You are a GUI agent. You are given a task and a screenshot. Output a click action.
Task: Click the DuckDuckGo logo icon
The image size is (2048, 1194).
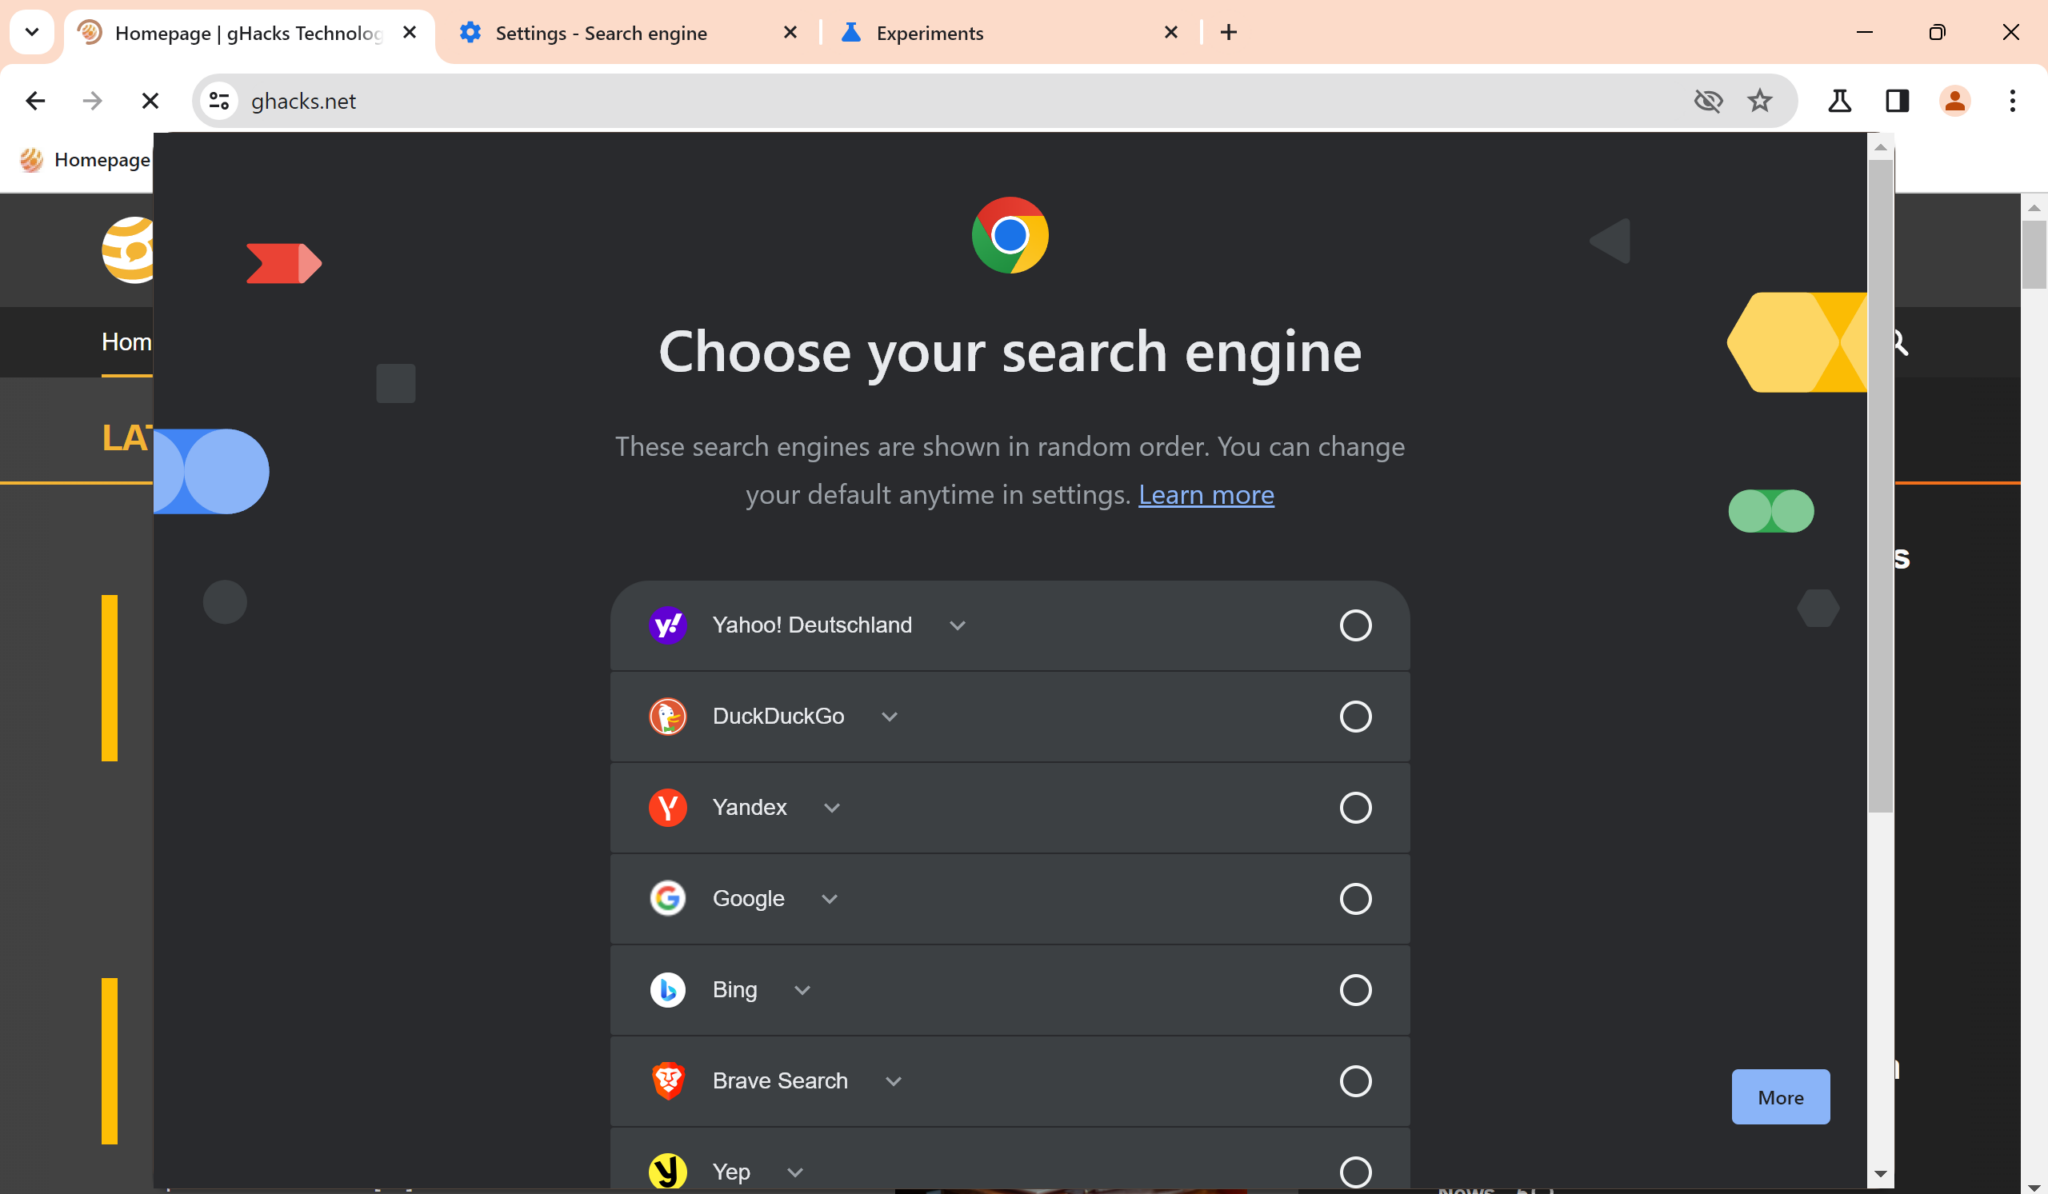668,716
